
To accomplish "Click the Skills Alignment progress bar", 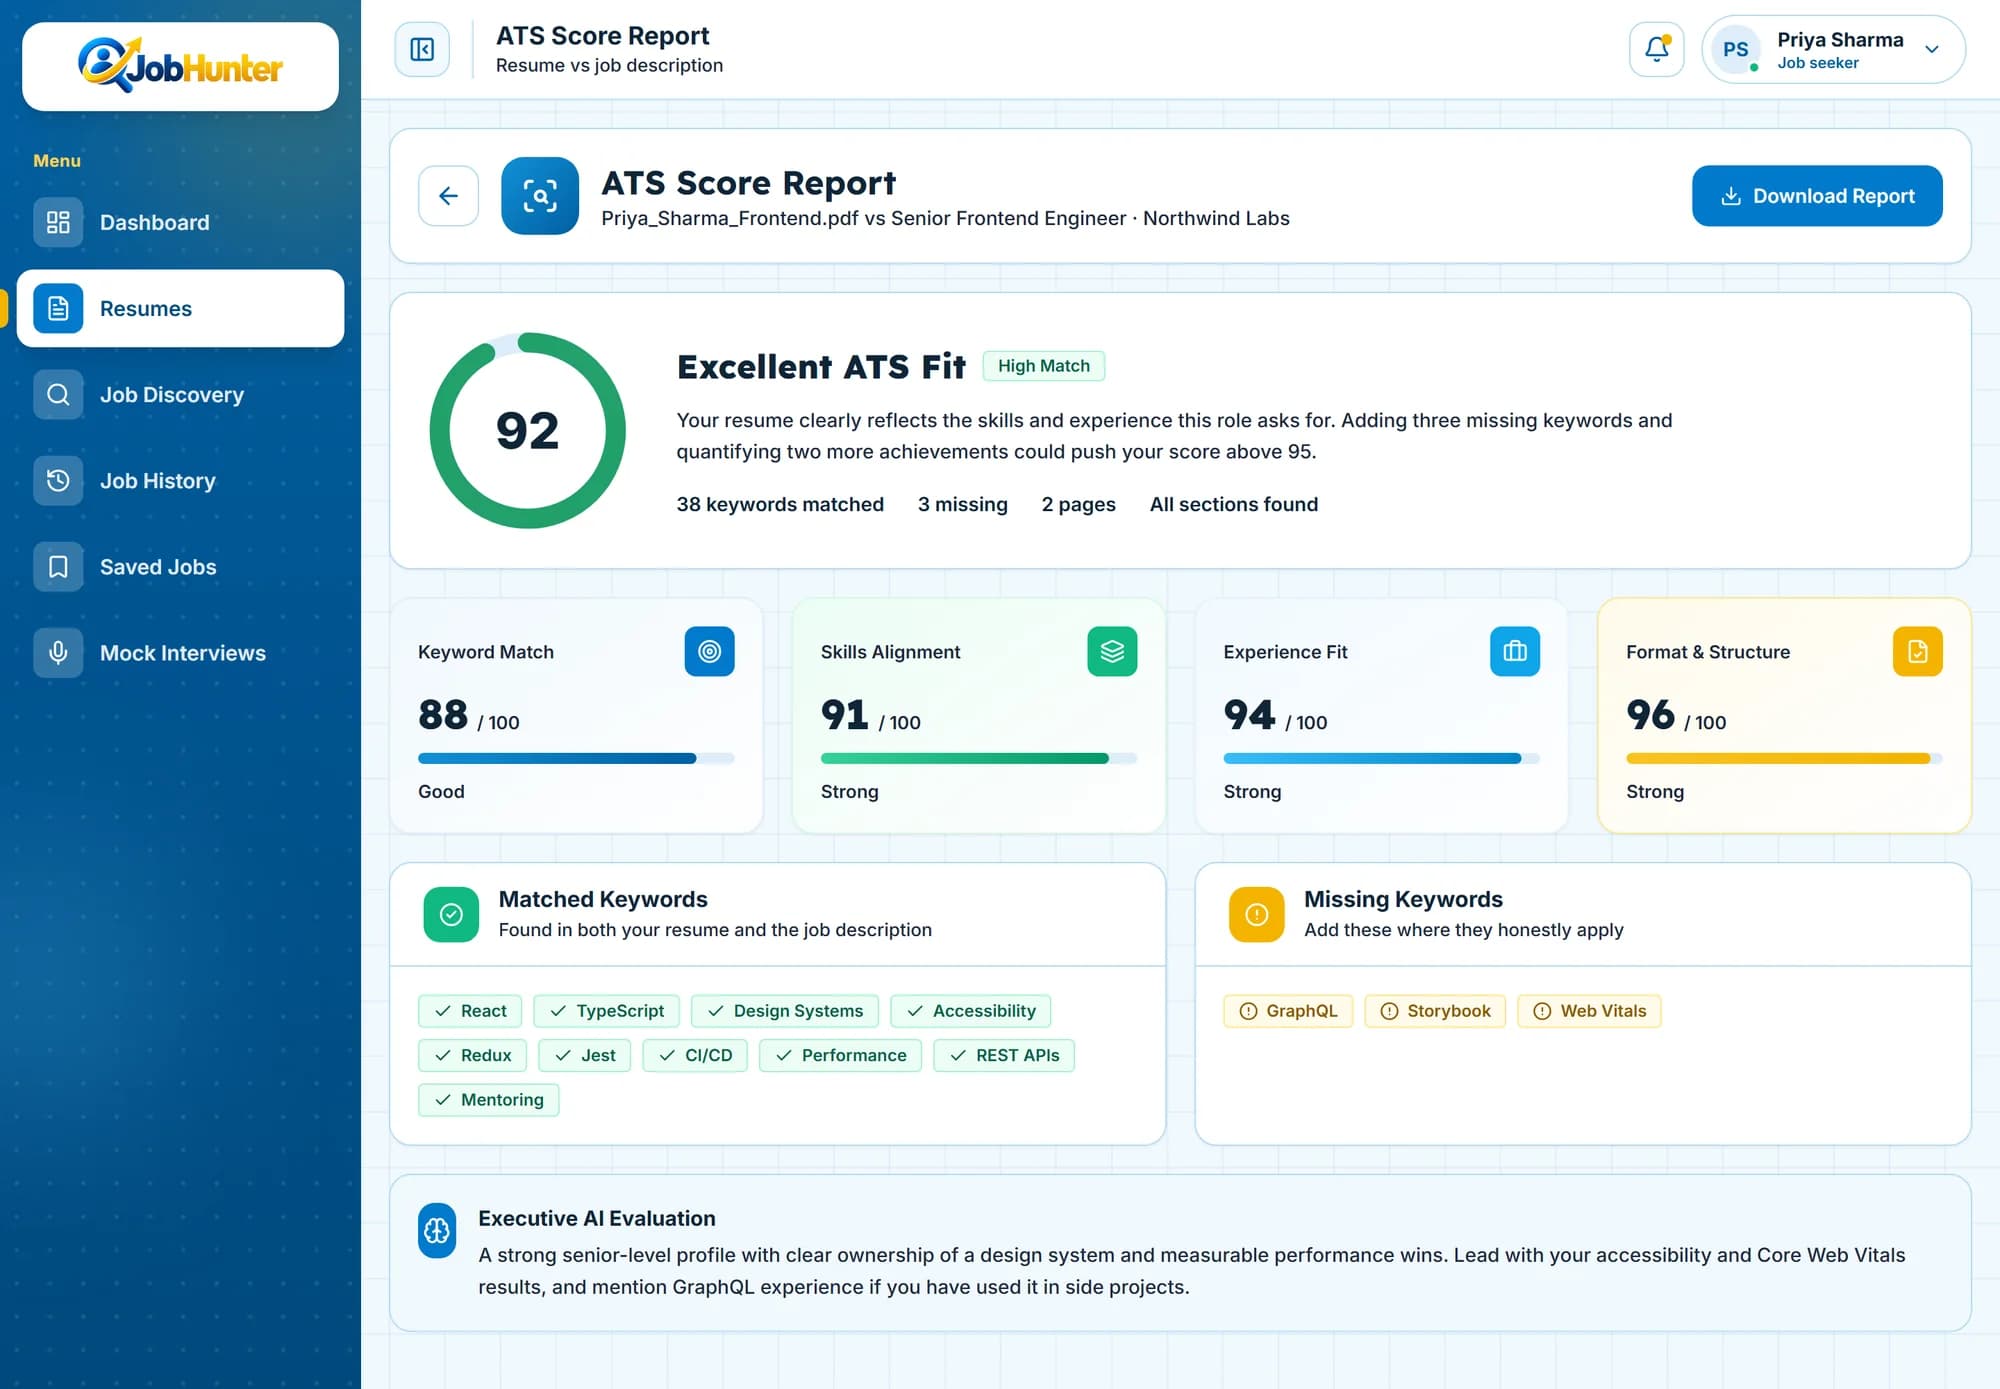I will (x=978, y=758).
